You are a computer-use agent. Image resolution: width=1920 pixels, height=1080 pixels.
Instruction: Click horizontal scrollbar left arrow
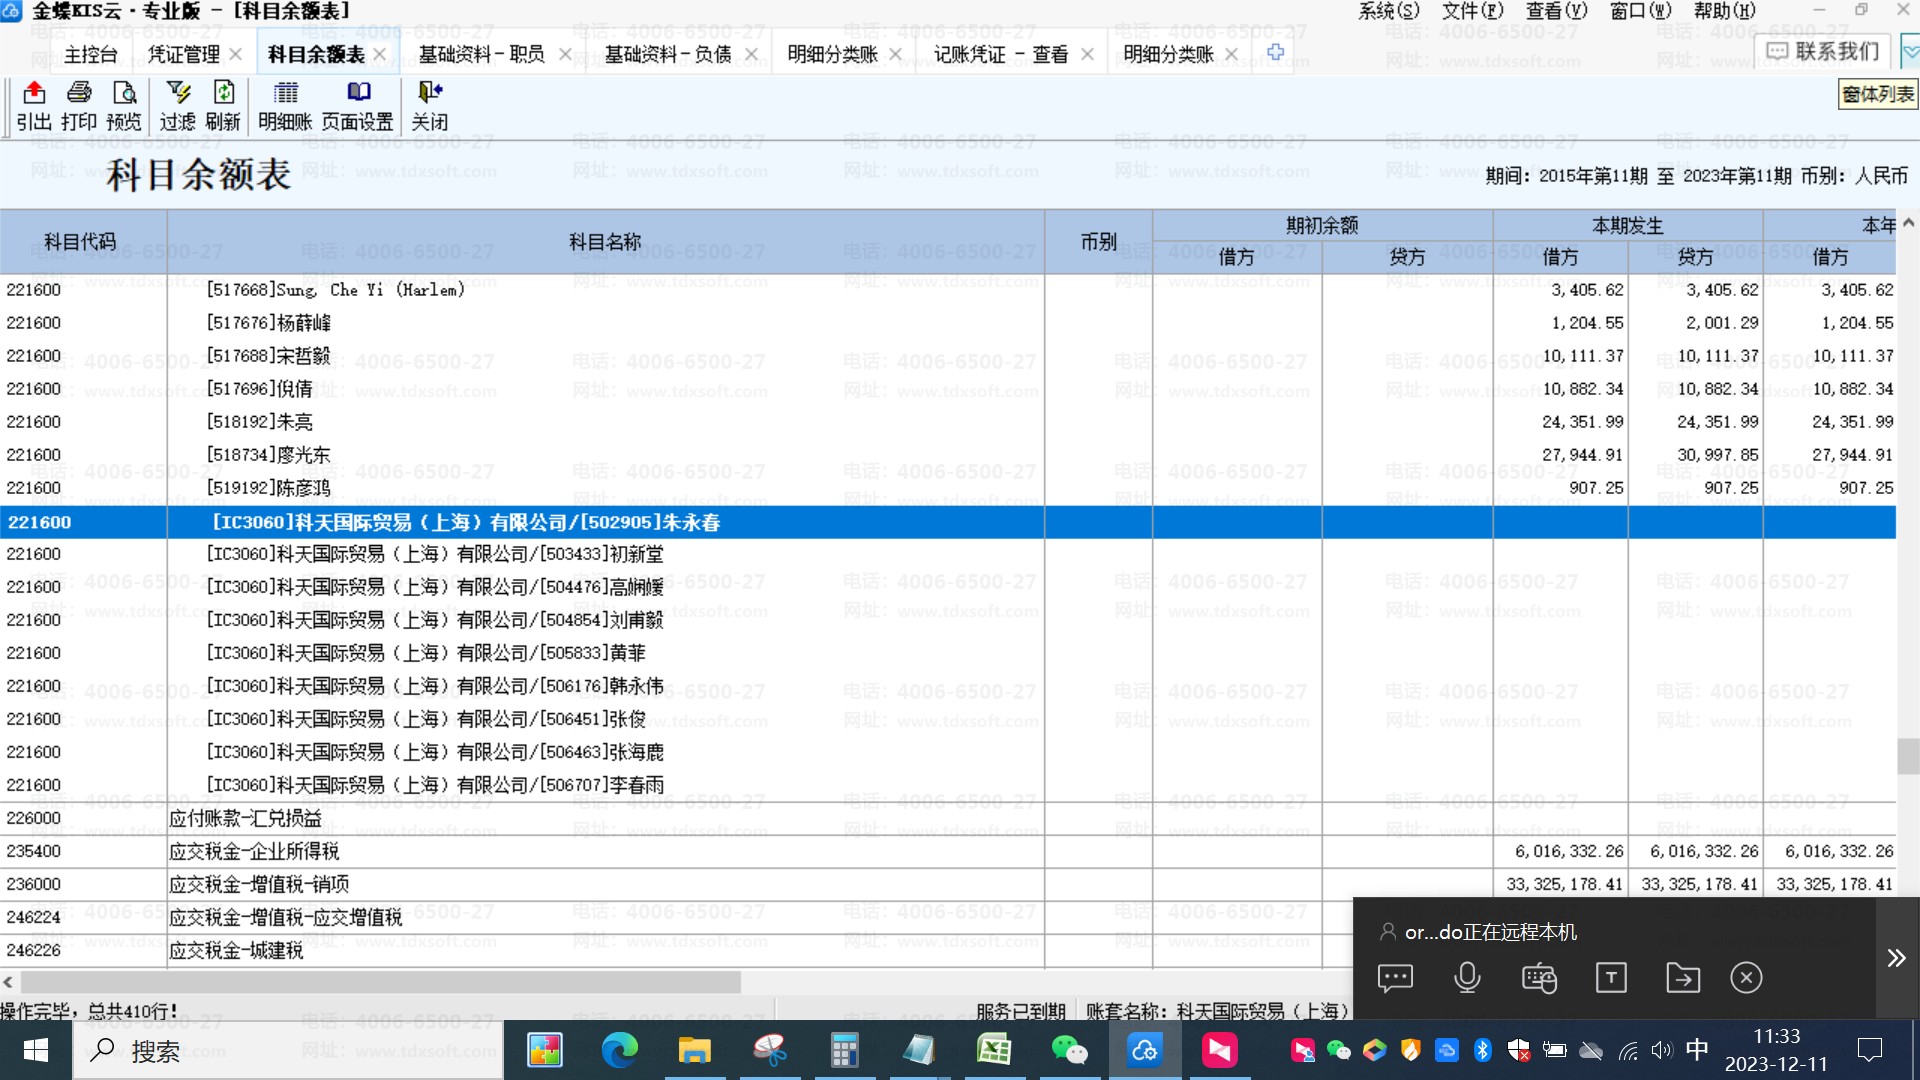pyautogui.click(x=9, y=982)
